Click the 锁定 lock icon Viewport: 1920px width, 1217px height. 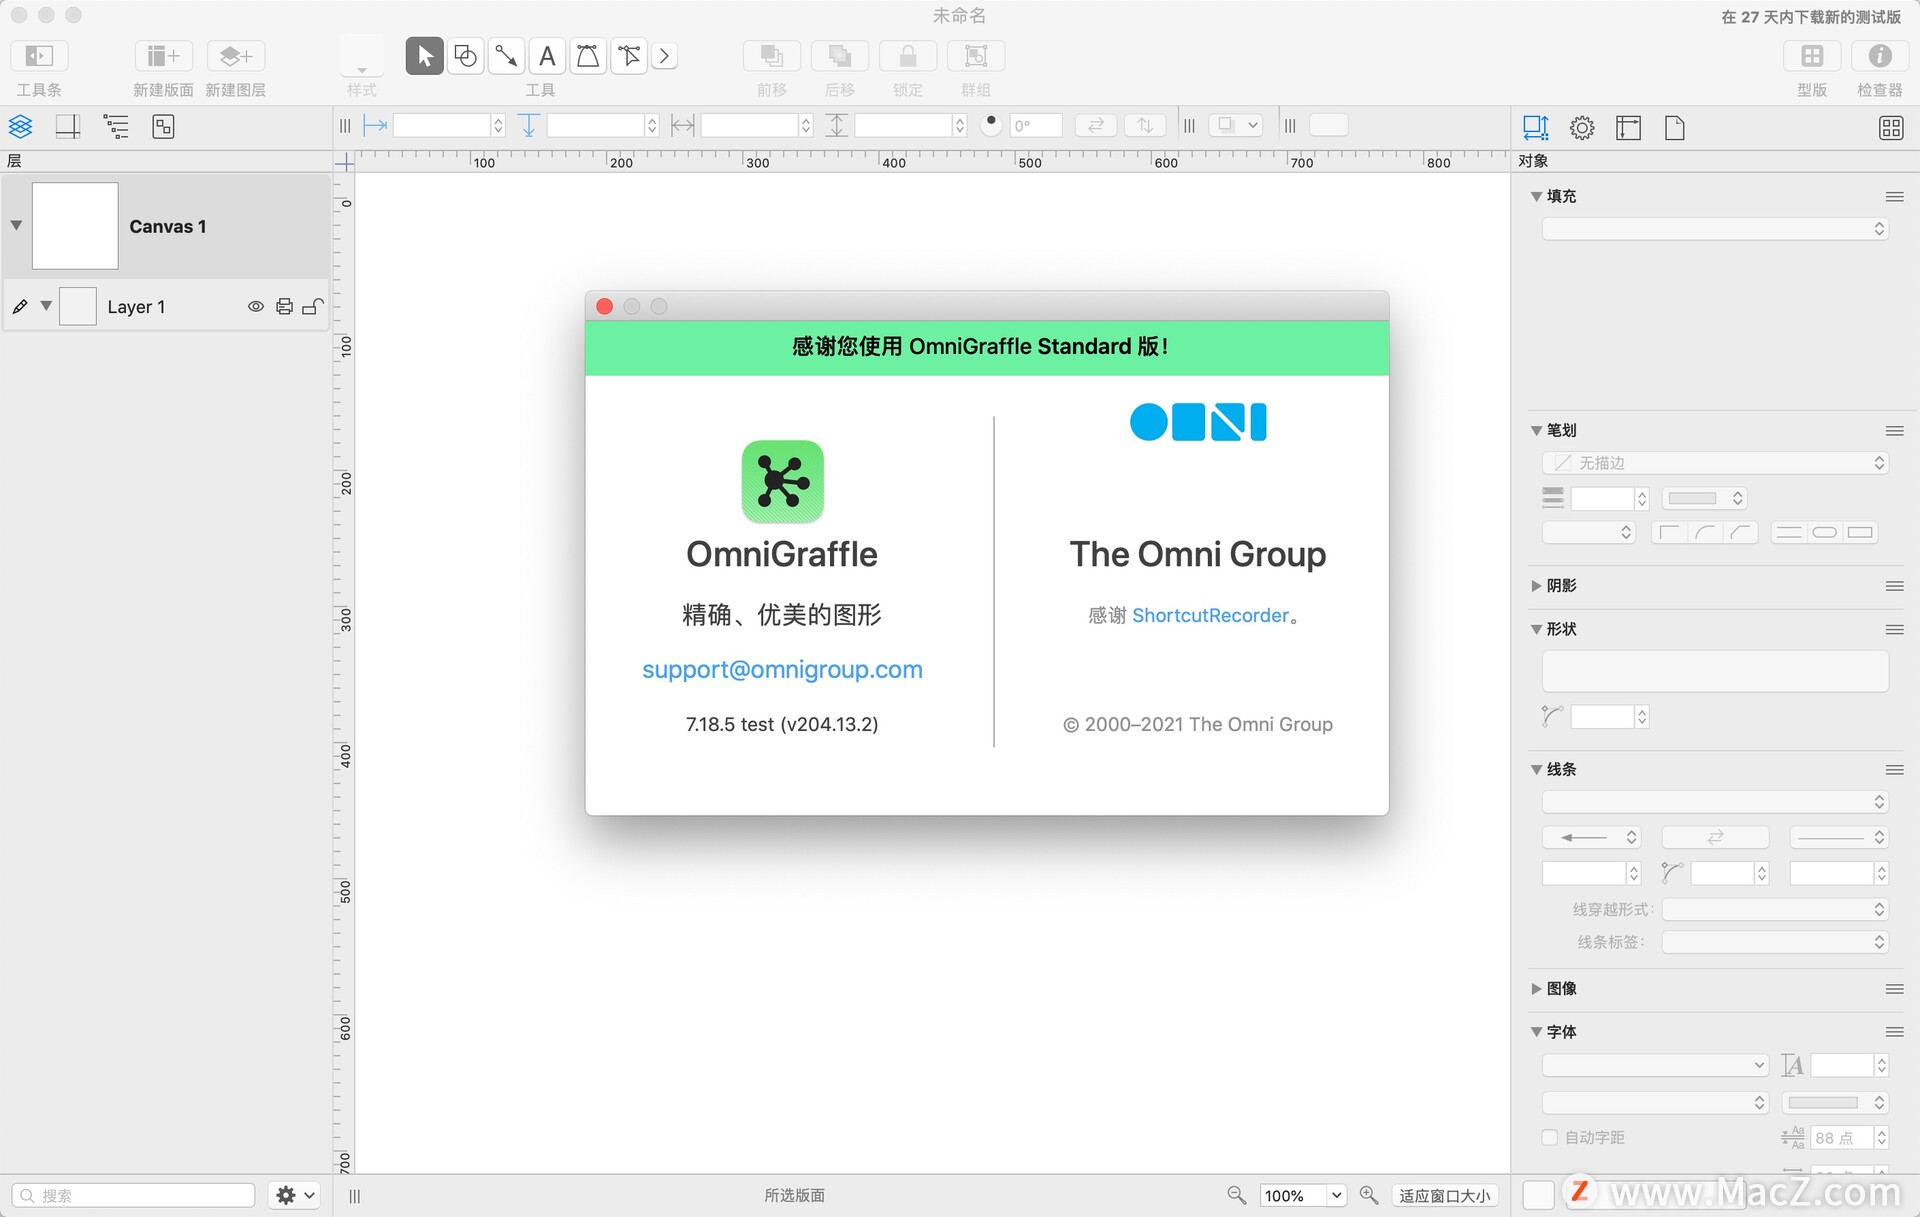[x=908, y=56]
